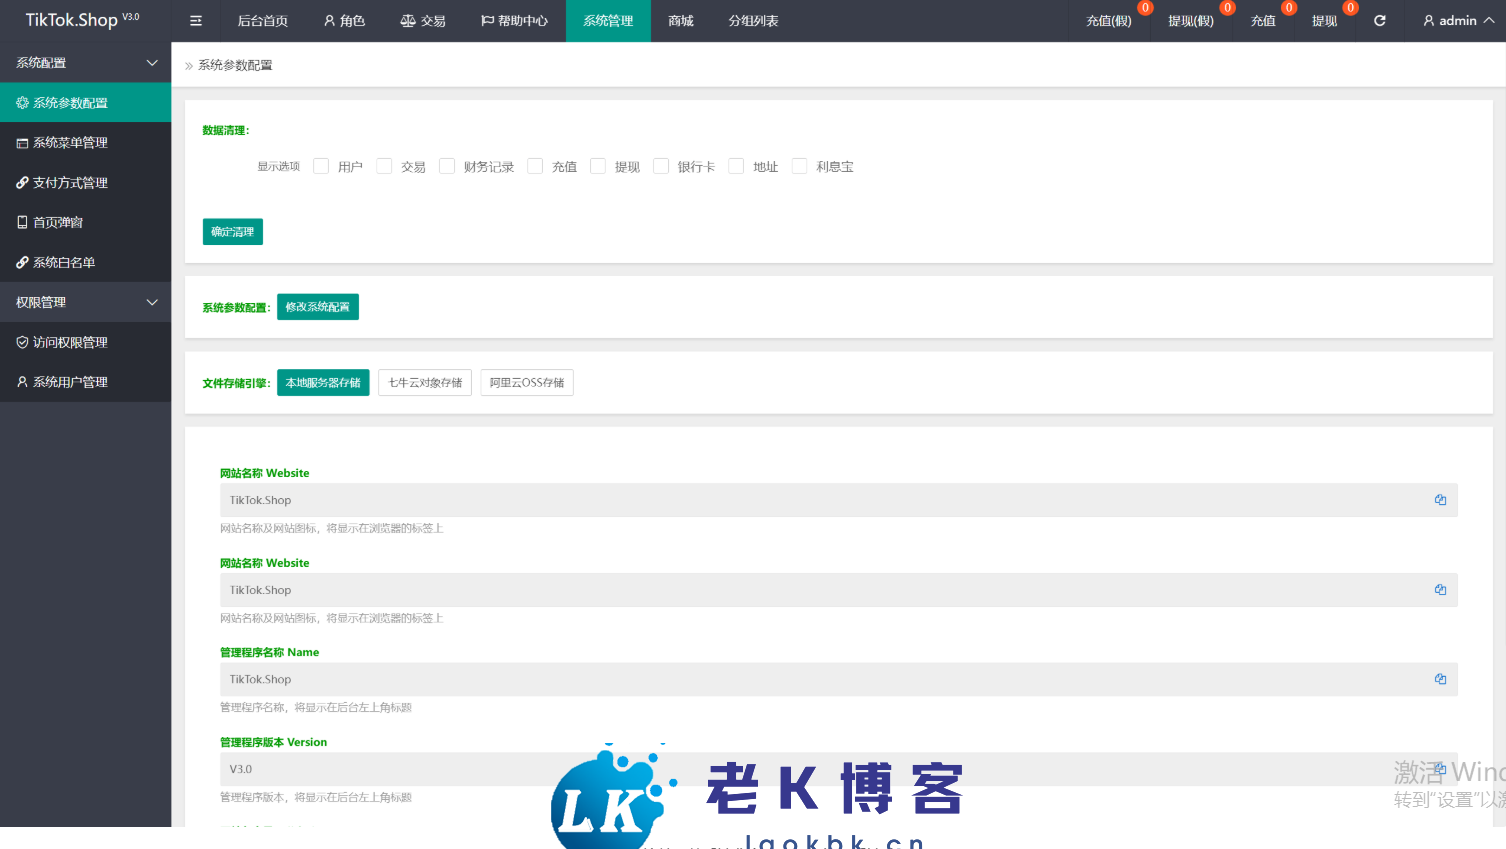Image resolution: width=1506 pixels, height=849 pixels.
Task: Switch to the 商城 top menu
Action: coord(681,21)
